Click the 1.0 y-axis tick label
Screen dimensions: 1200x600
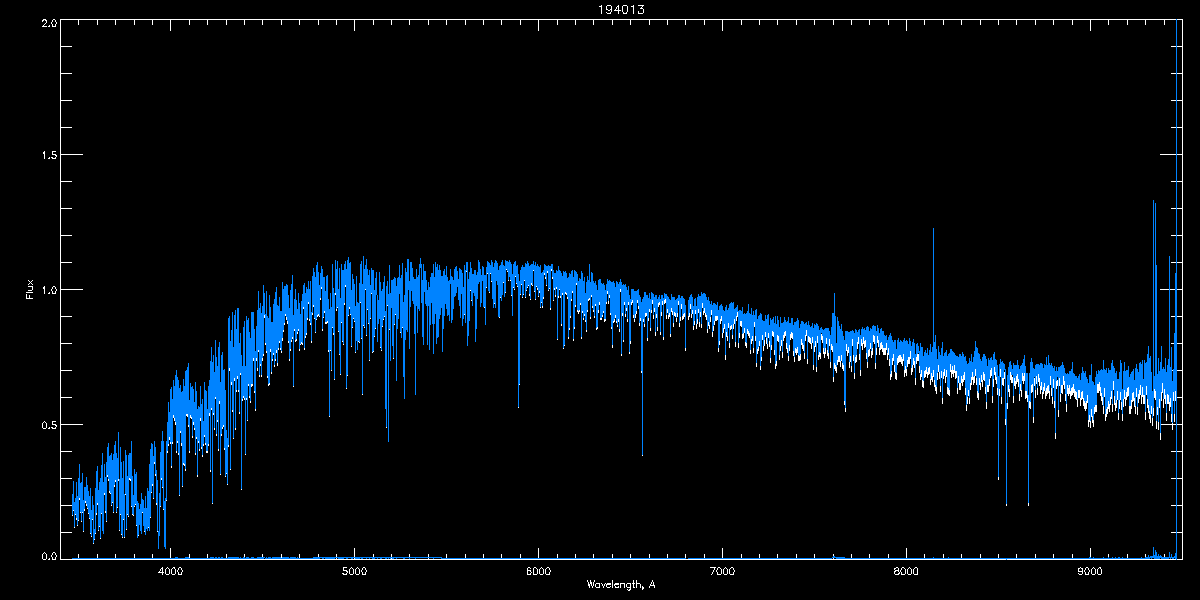tap(47, 290)
